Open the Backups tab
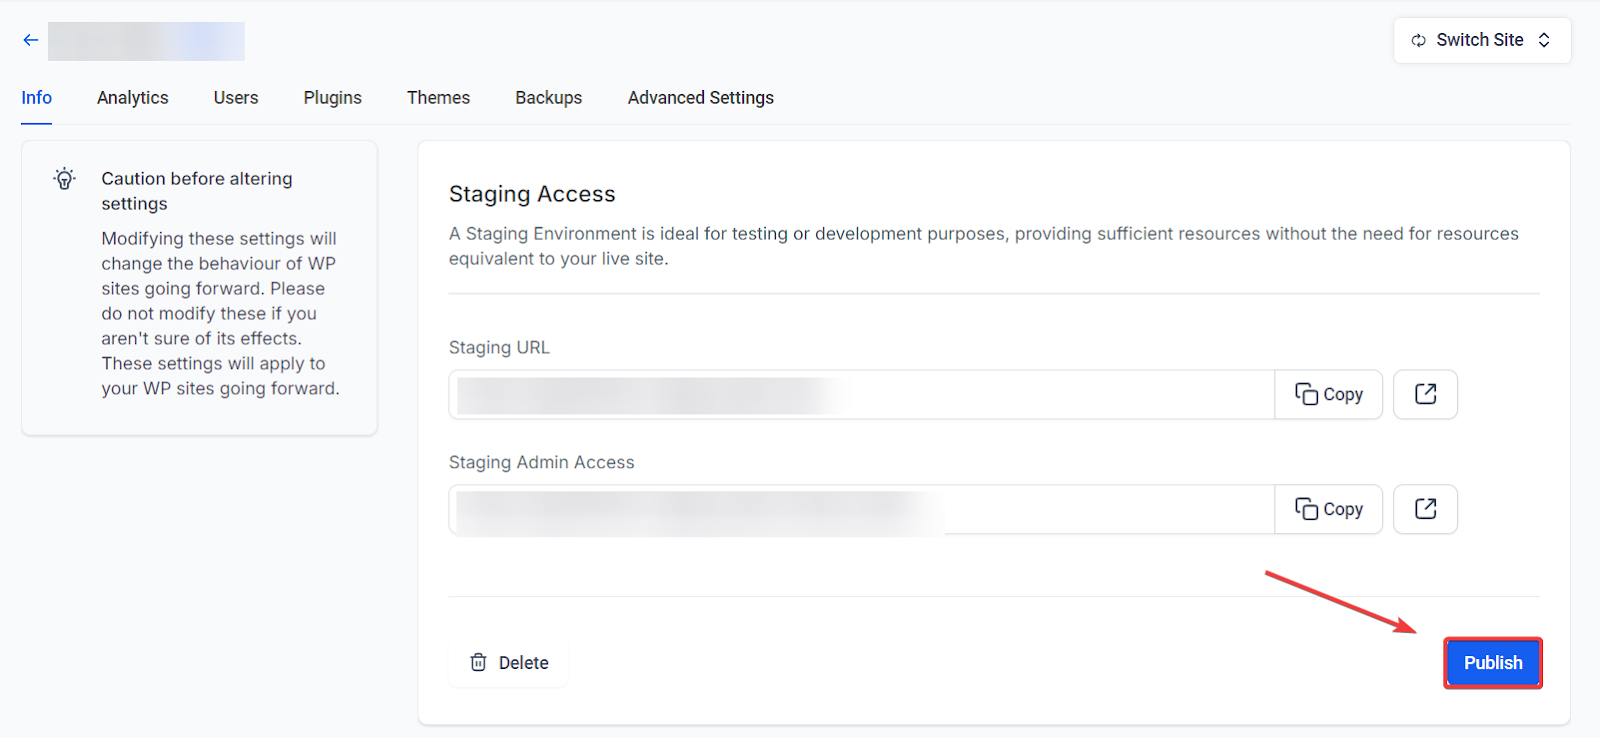Screen dimensions: 1600x738 click(549, 98)
